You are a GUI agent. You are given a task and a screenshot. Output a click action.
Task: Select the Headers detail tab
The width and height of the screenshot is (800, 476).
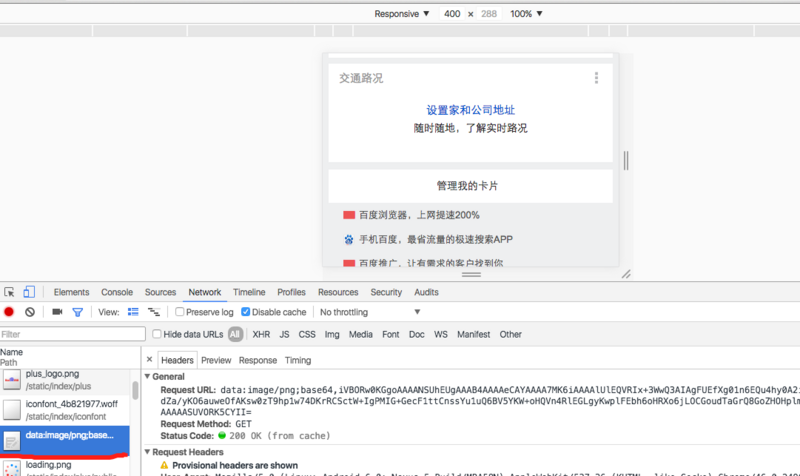coord(177,360)
